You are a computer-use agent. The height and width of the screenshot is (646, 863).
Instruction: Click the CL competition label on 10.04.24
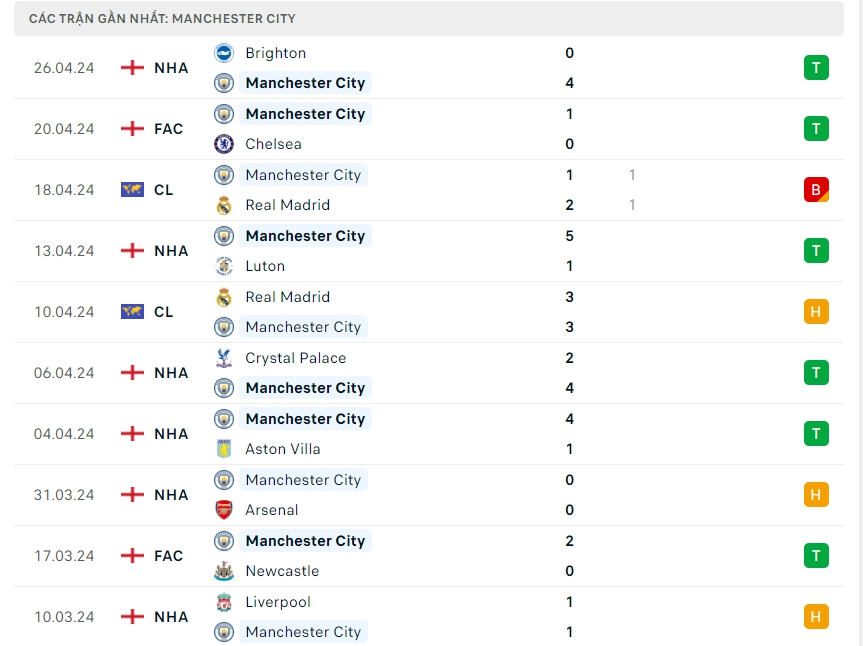tap(164, 312)
